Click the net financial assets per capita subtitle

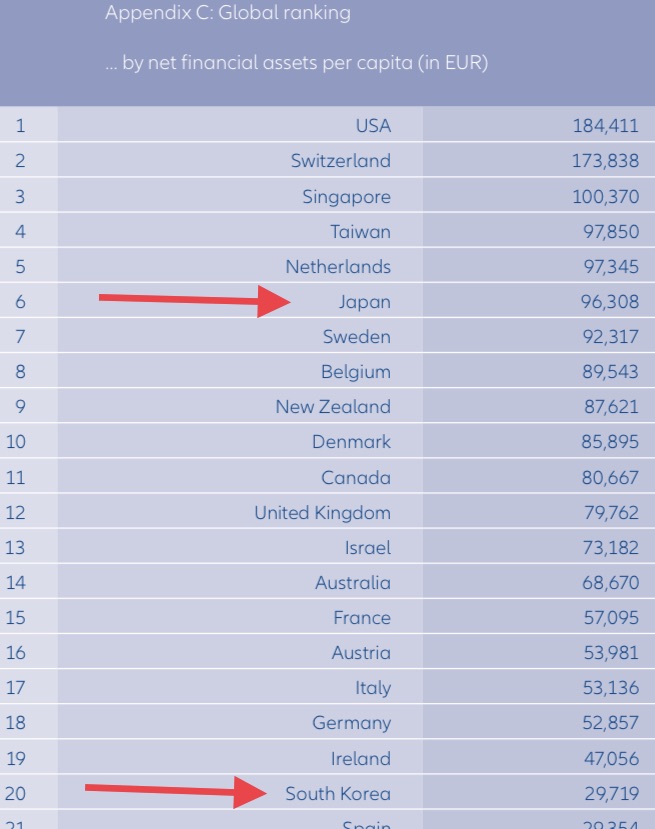(296, 67)
